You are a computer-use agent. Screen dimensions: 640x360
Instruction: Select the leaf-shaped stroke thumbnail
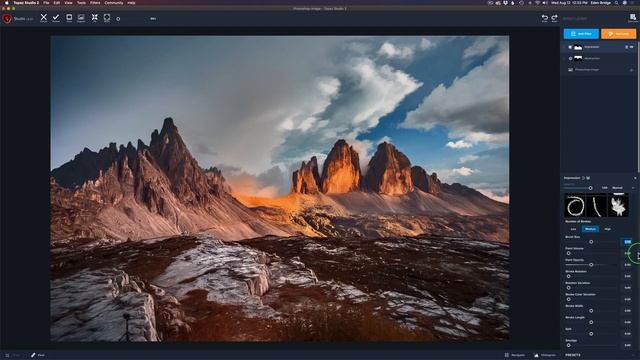click(618, 206)
